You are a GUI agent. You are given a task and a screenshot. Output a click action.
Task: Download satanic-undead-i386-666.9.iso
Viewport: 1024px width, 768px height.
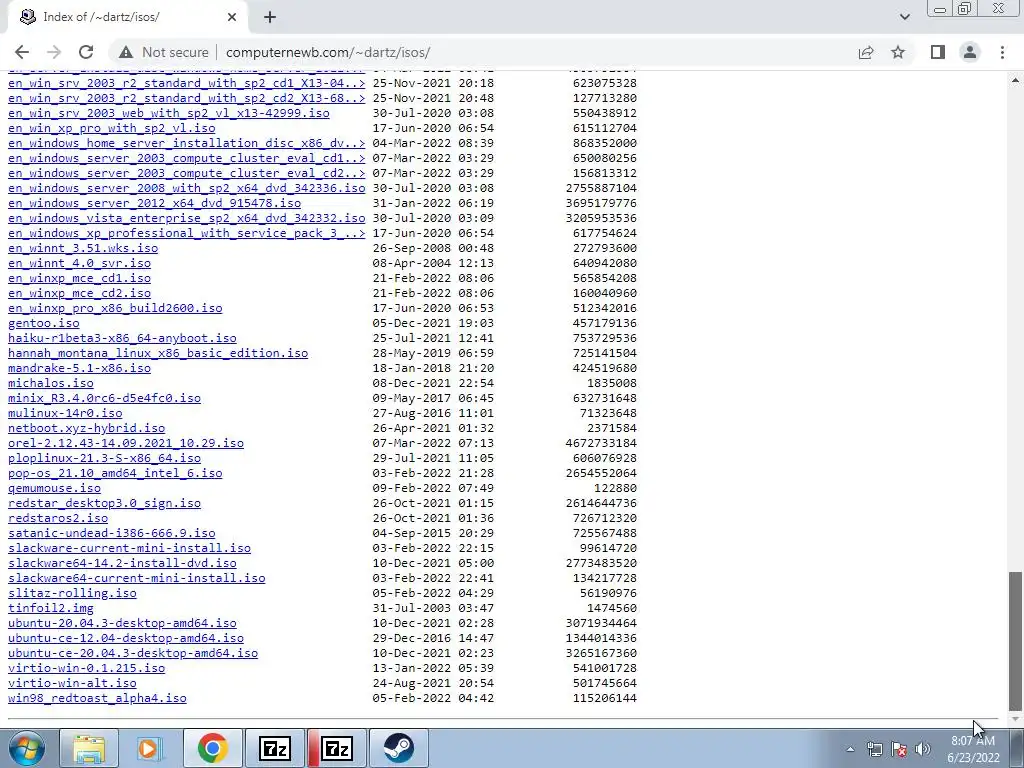pyautogui.click(x=112, y=534)
